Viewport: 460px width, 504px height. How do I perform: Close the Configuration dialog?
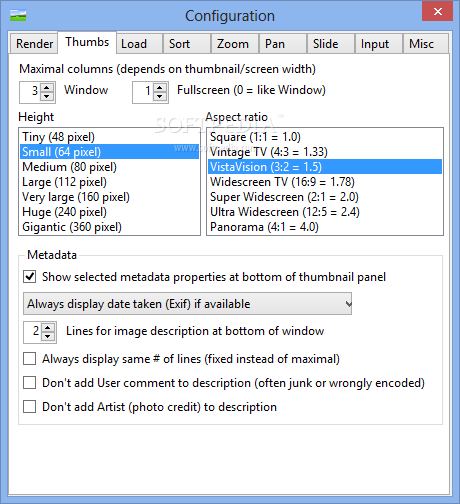pos(437,12)
